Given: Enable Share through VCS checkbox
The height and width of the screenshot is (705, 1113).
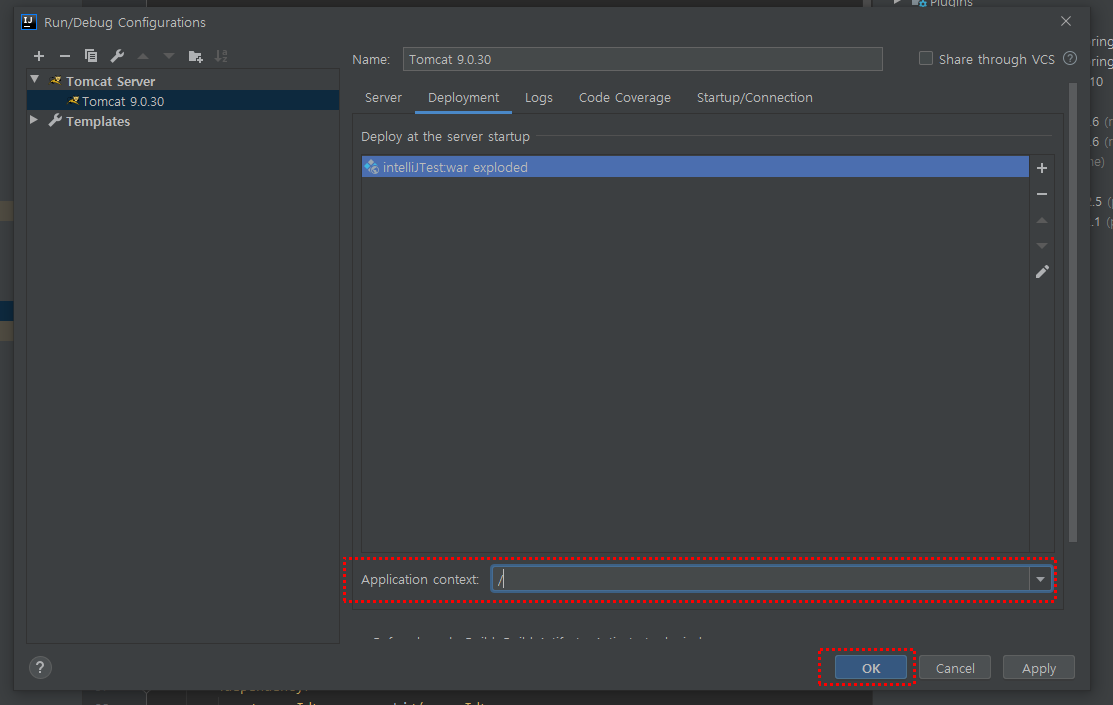Looking at the screenshot, I should click(x=926, y=59).
